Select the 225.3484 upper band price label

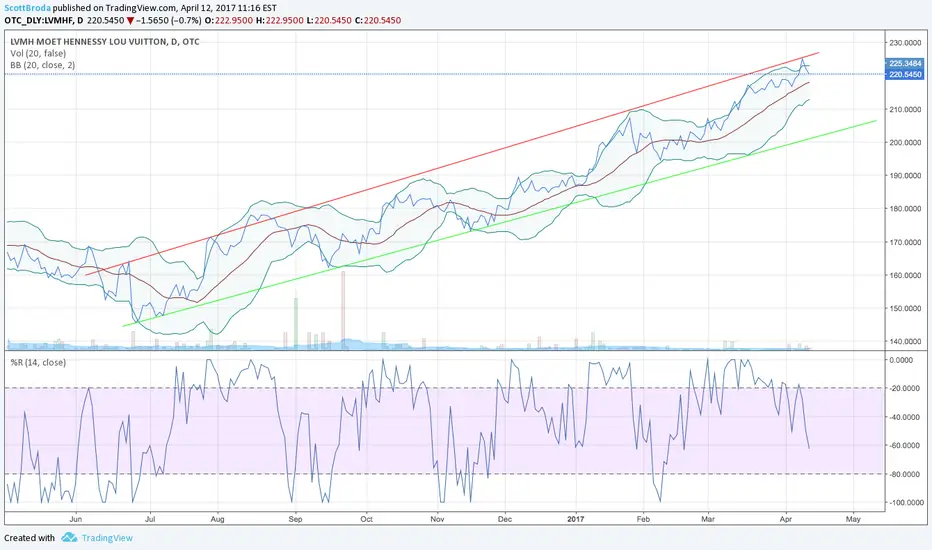tap(905, 63)
